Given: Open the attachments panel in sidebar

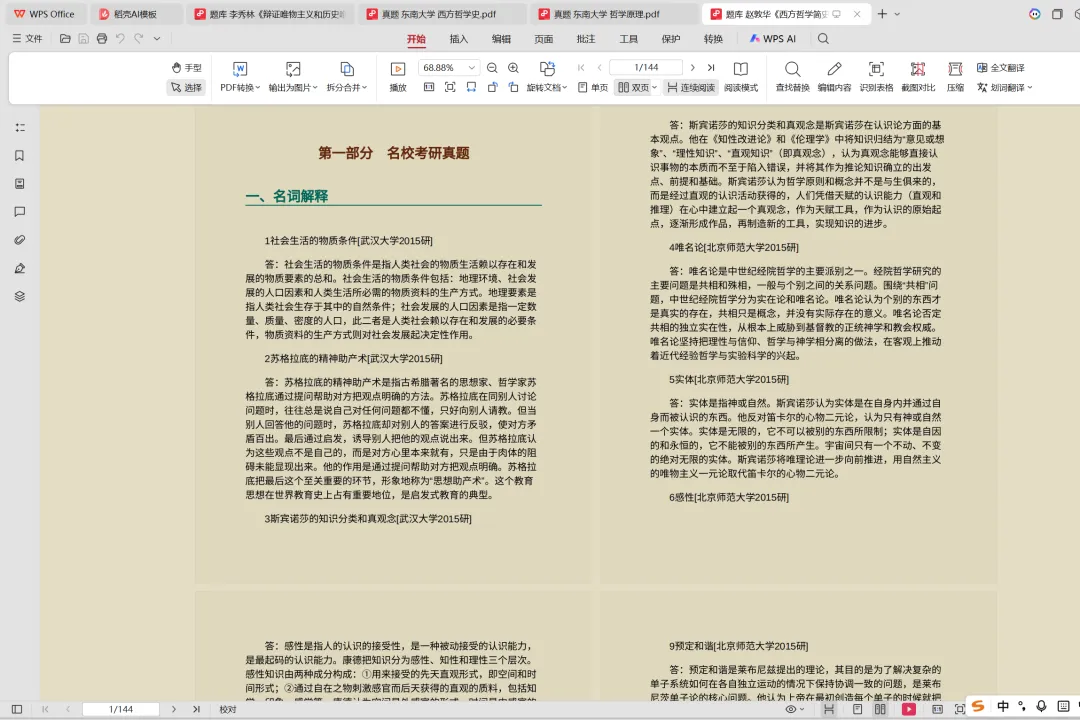Looking at the screenshot, I should point(20,240).
